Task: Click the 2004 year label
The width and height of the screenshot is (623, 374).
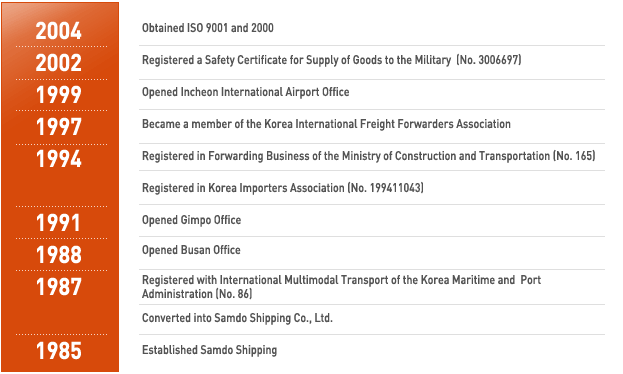Action: (x=58, y=31)
